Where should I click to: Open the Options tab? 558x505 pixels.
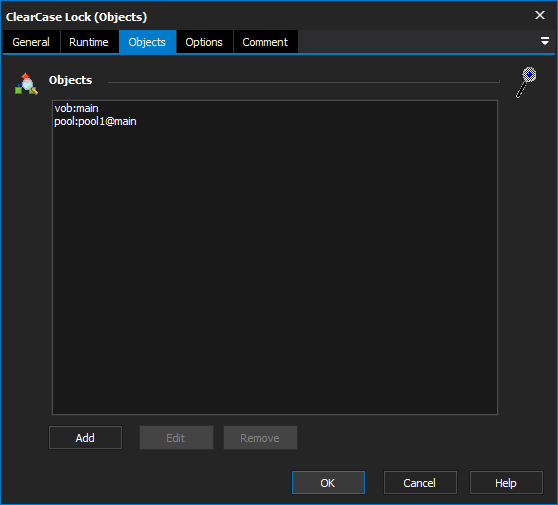(204, 42)
